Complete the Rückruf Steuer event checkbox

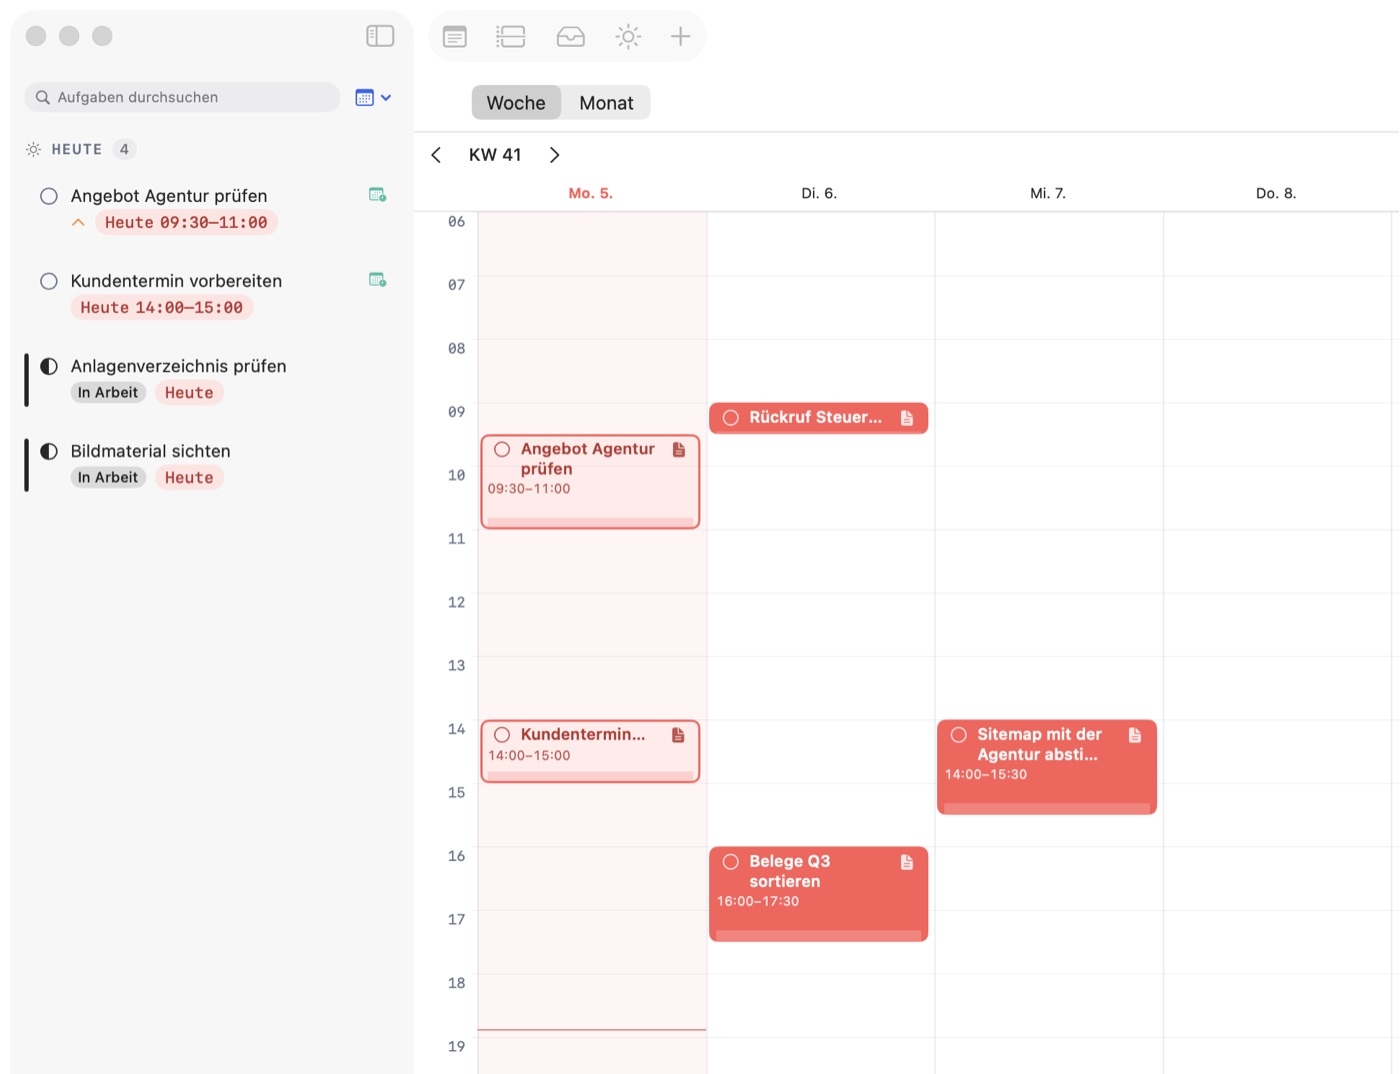click(731, 418)
